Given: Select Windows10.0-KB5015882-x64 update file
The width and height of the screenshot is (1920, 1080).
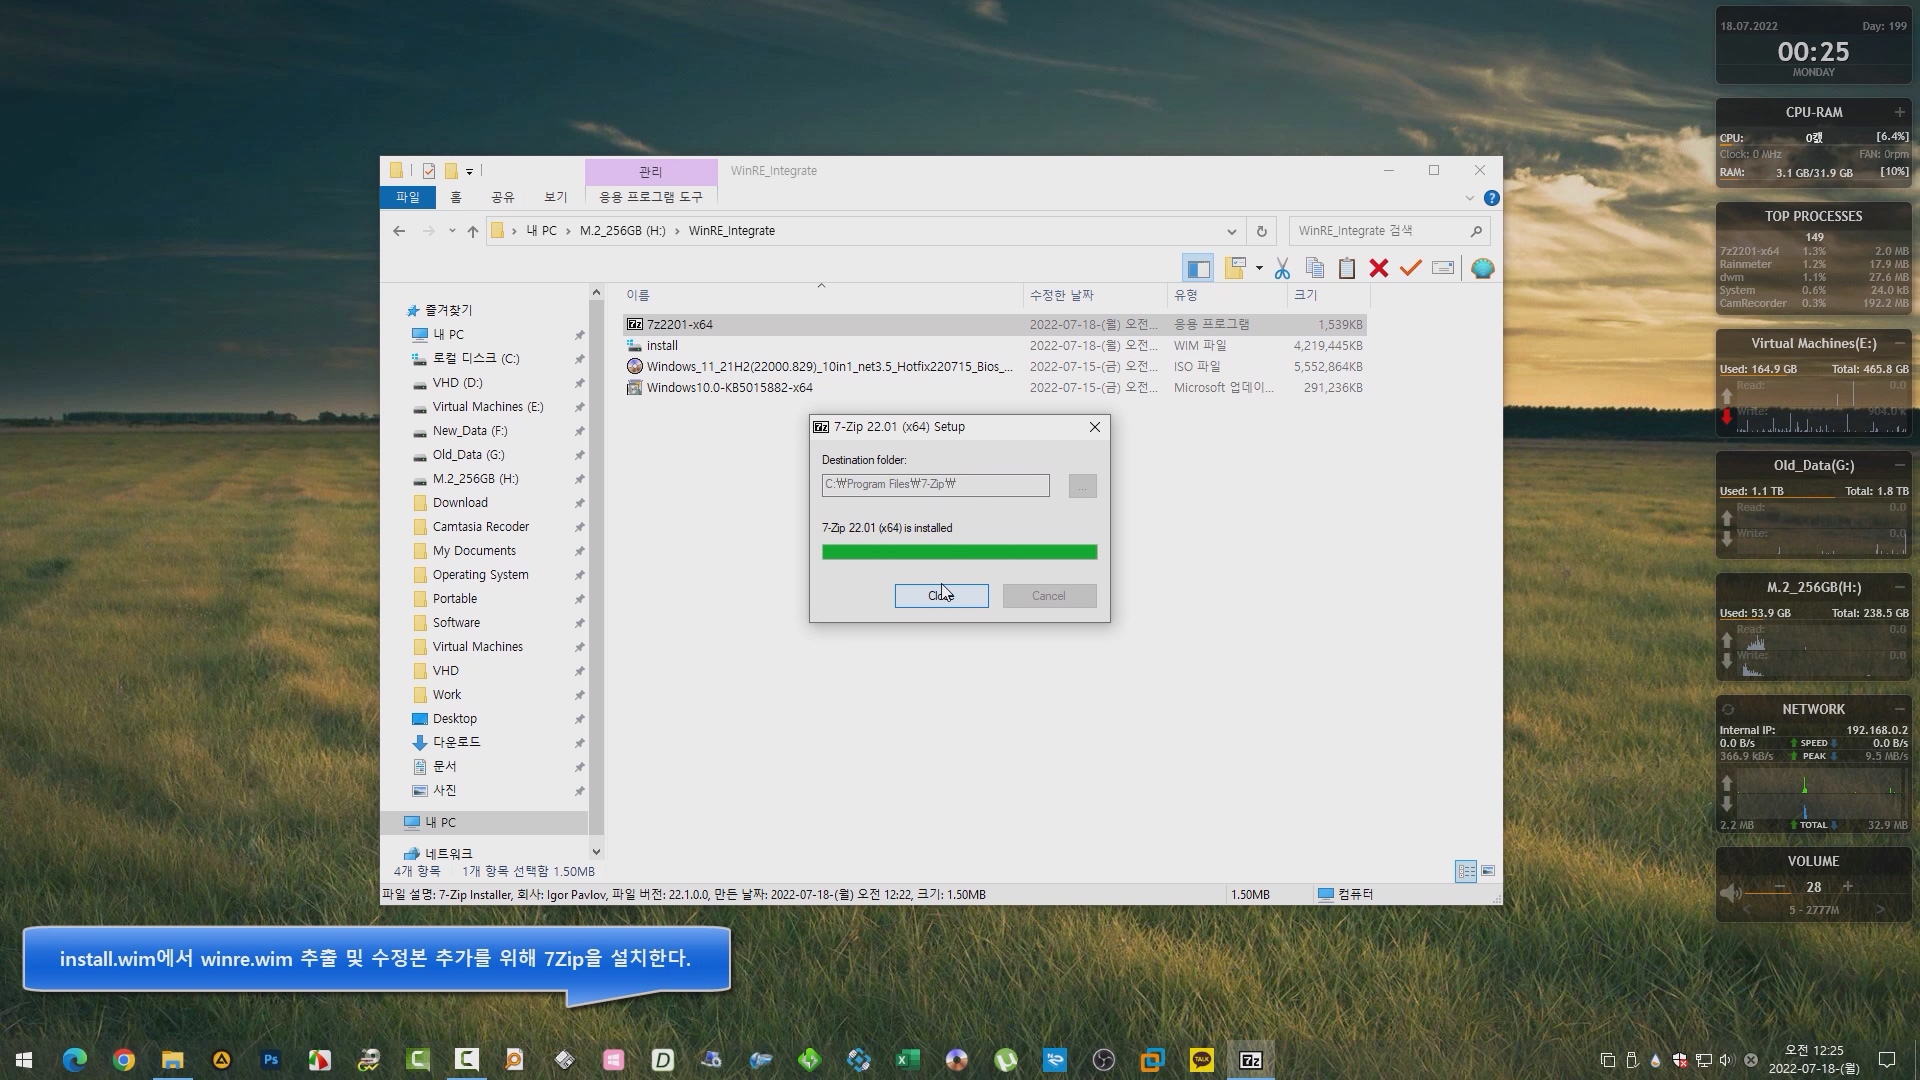Looking at the screenshot, I should [x=994, y=388].
